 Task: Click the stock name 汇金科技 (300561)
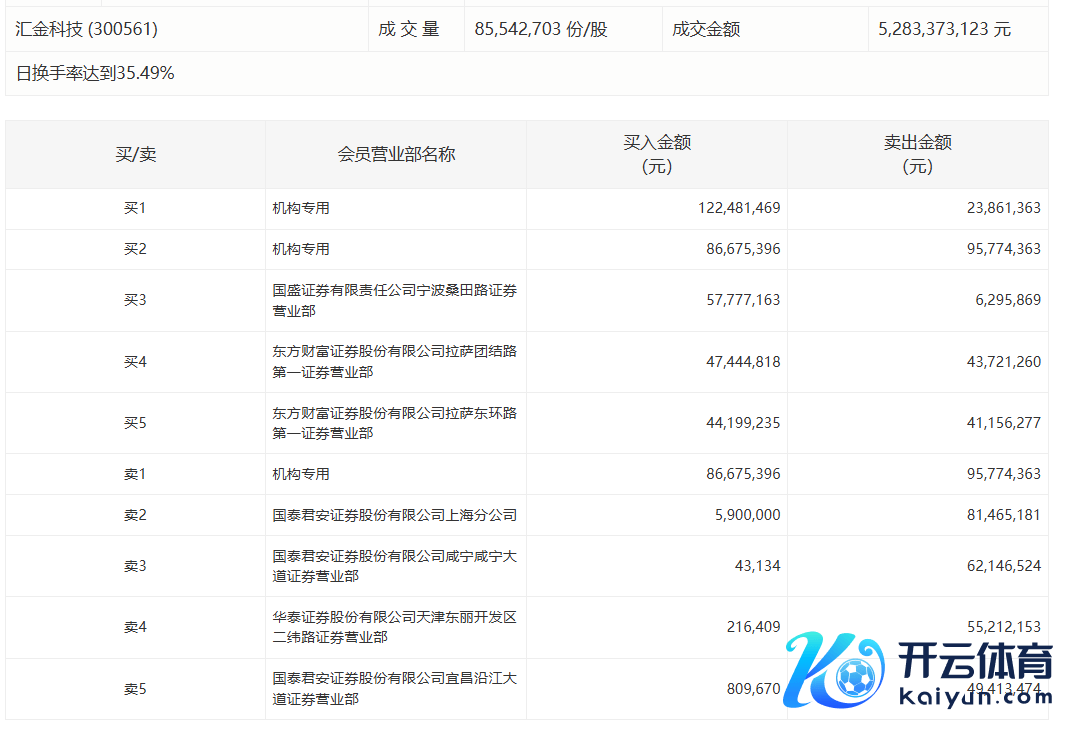(87, 30)
